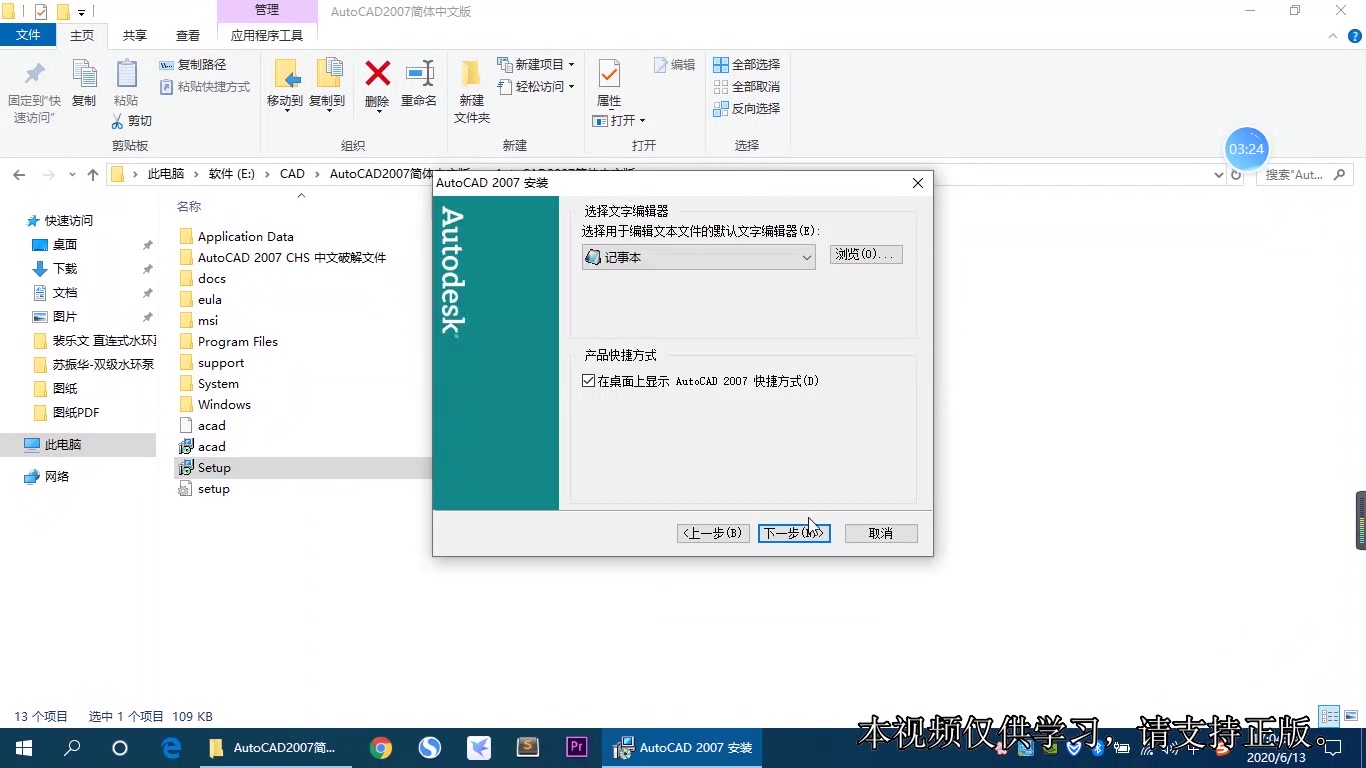Create a New folder from ribbon
This screenshot has height=768, width=1366.
[x=472, y=90]
